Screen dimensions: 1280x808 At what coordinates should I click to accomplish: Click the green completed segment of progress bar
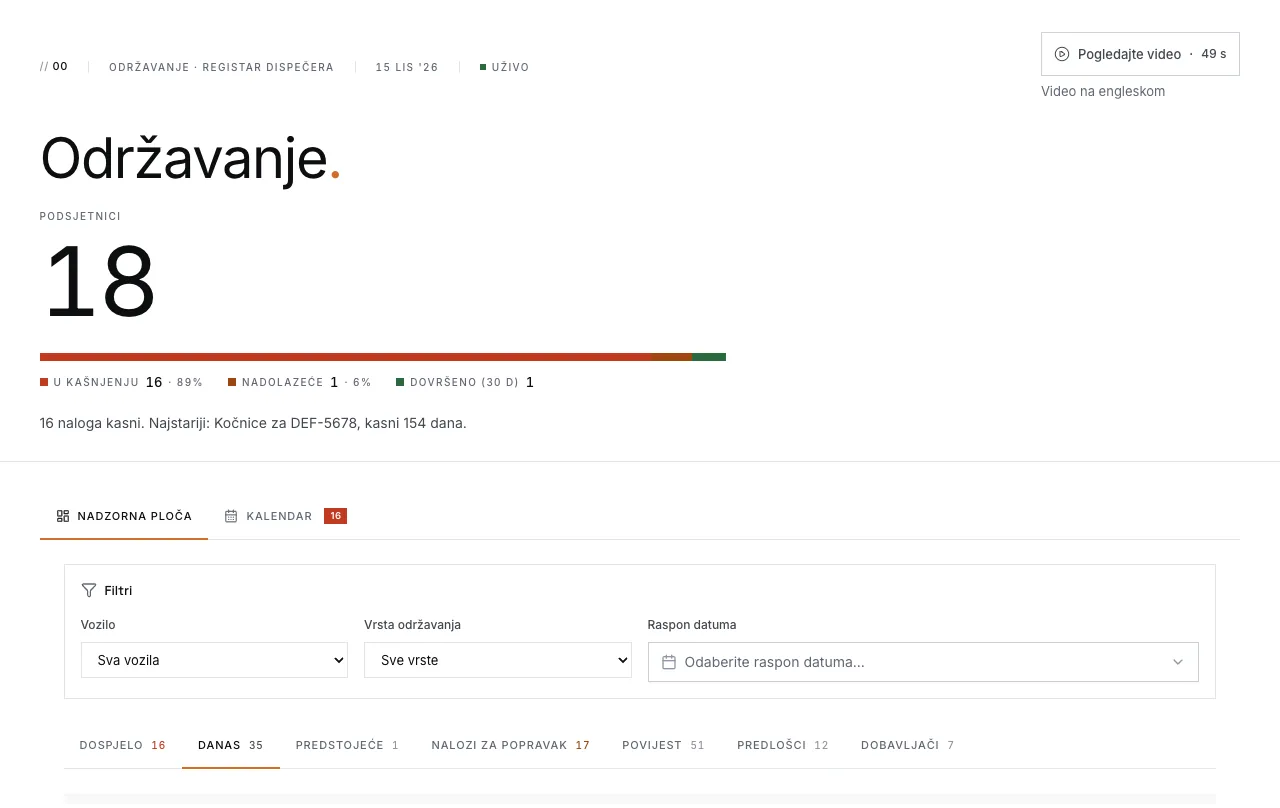pyautogui.click(x=709, y=357)
